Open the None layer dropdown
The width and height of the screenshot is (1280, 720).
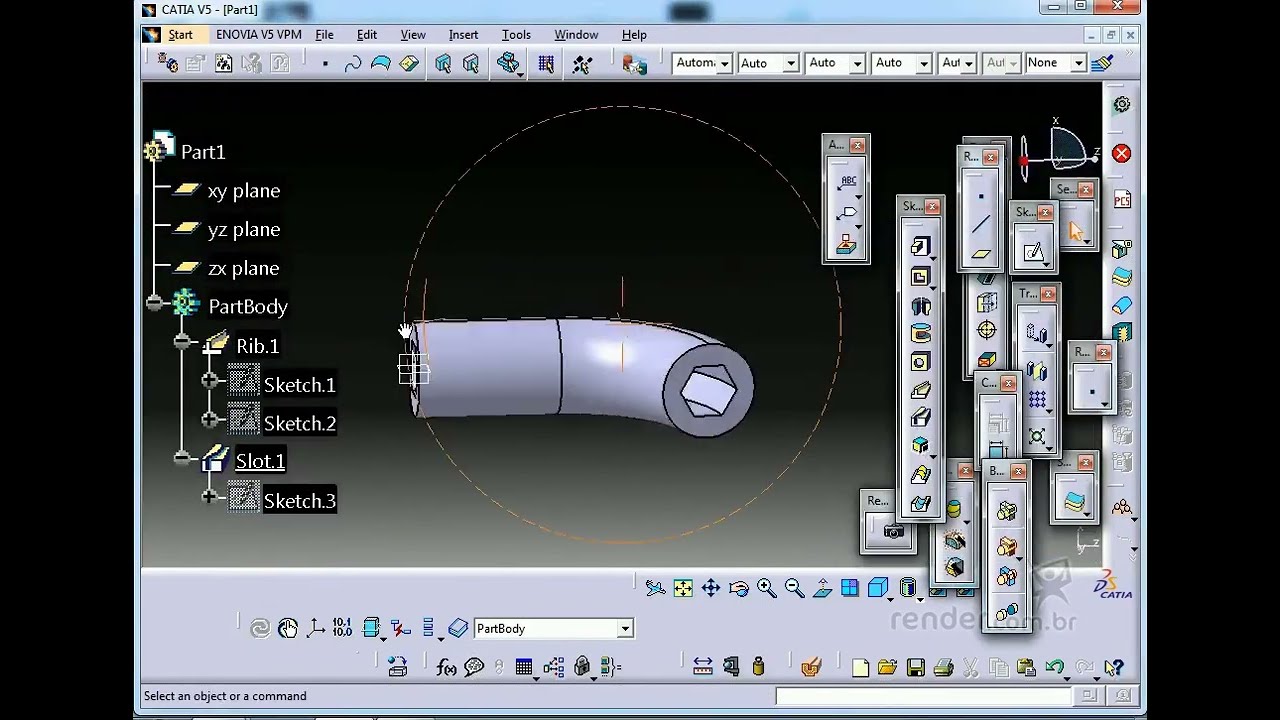[x=1079, y=63]
